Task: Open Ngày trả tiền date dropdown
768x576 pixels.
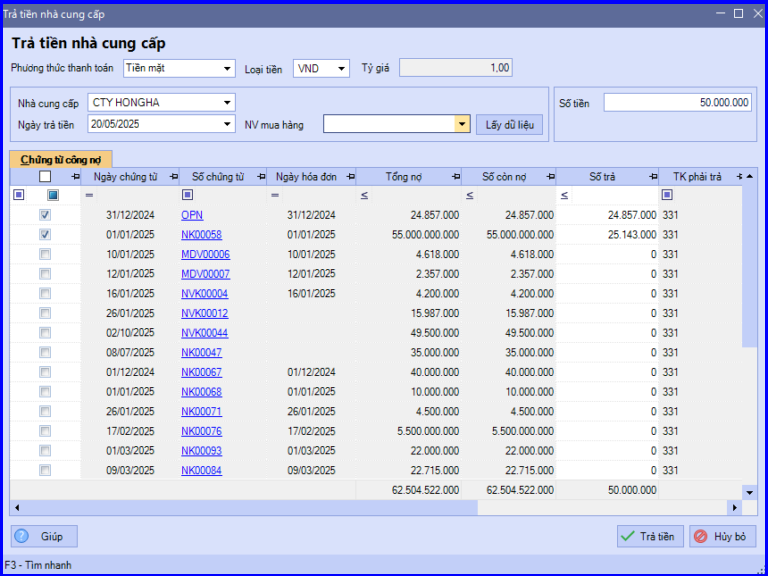Action: pyautogui.click(x=227, y=124)
